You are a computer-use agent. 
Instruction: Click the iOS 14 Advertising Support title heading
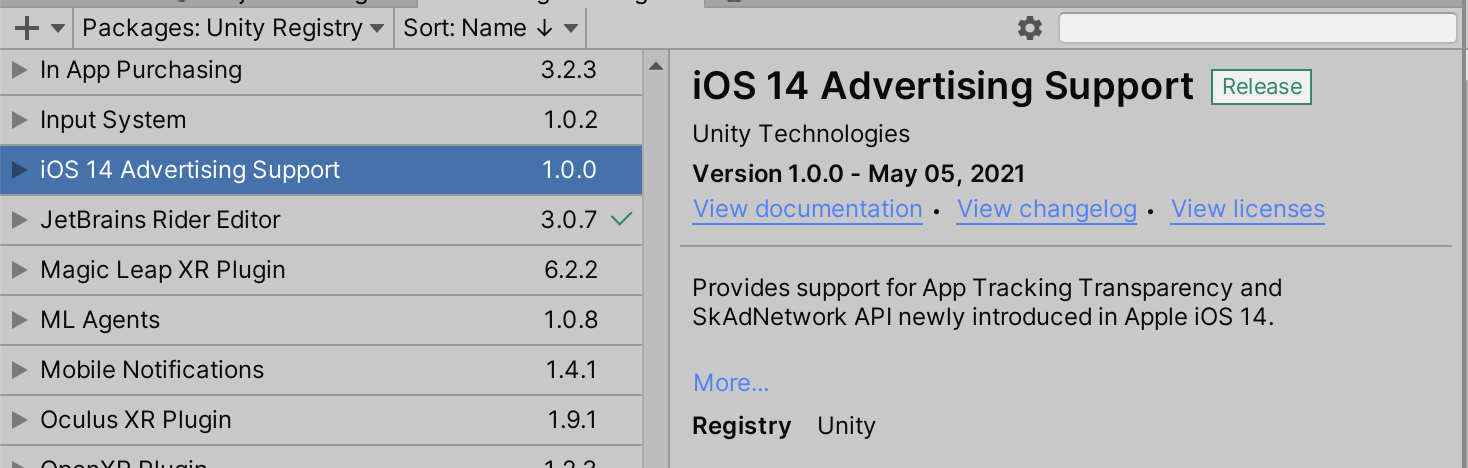(x=943, y=87)
